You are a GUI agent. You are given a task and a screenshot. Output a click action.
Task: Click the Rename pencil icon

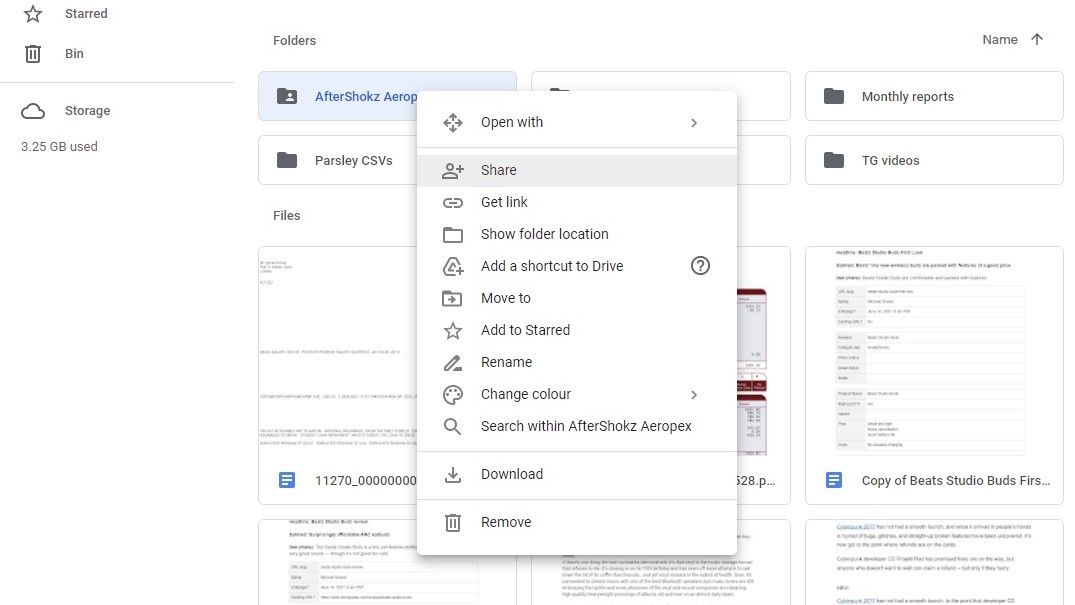pyautogui.click(x=452, y=362)
